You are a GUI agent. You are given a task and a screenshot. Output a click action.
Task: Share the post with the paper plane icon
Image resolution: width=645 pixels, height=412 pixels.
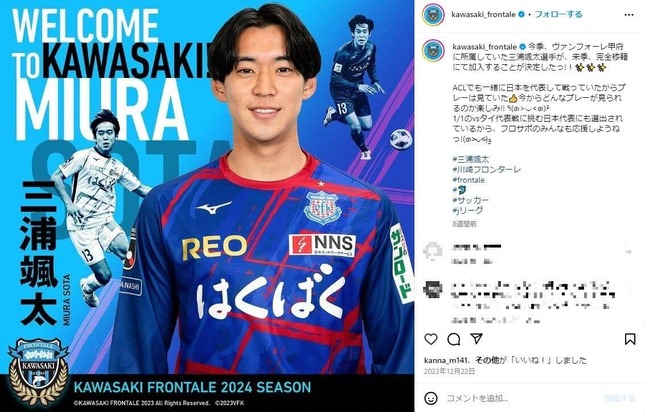coord(476,338)
